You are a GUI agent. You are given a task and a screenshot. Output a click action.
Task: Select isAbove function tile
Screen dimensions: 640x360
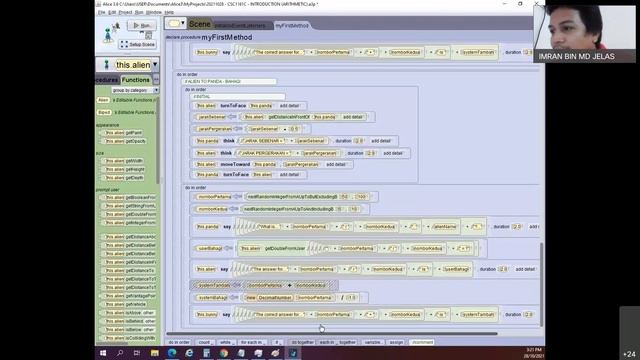pos(129,313)
